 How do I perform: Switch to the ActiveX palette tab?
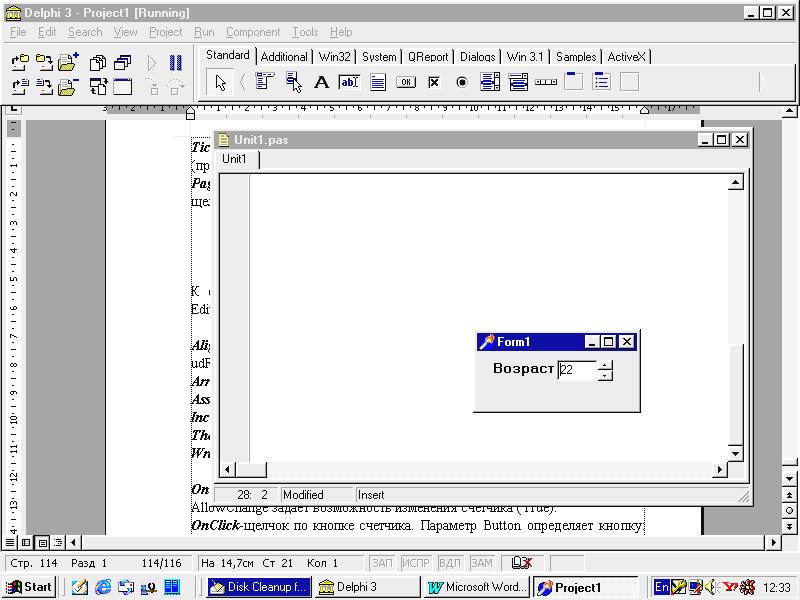(x=626, y=57)
